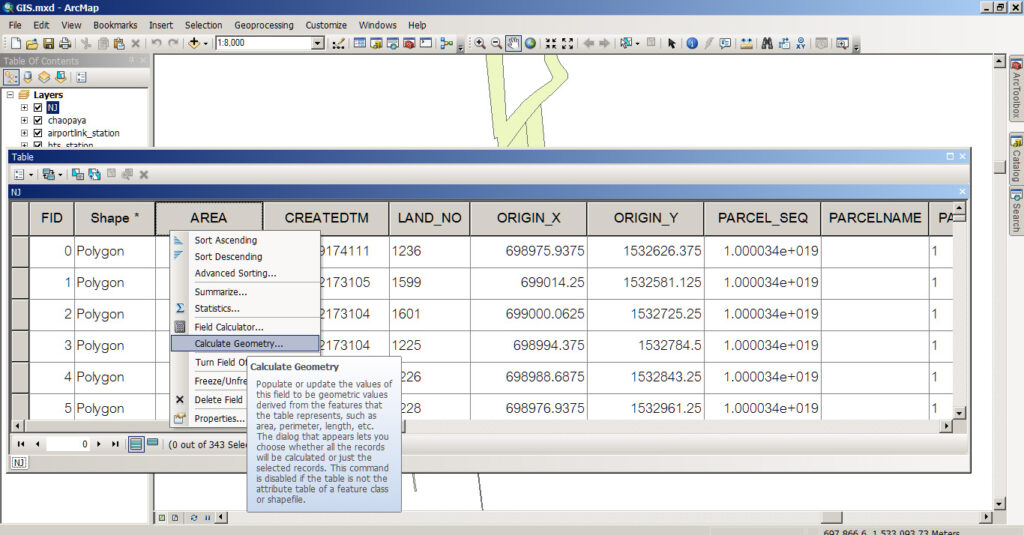The height and width of the screenshot is (535, 1024).
Task: Click the Add Data button icon
Action: (194, 44)
